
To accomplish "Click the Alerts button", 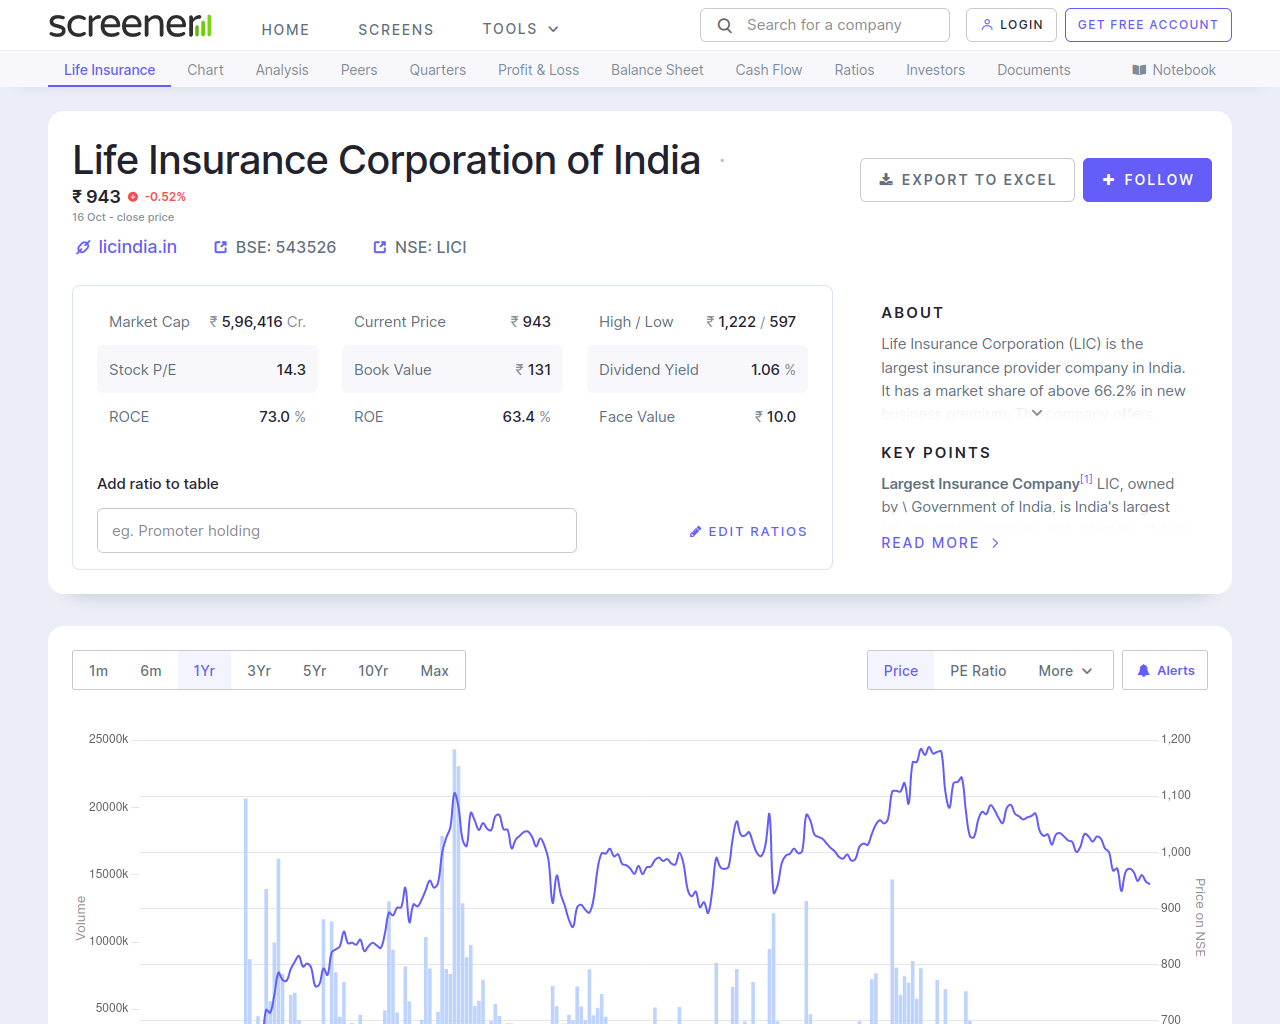I will 1165,671.
